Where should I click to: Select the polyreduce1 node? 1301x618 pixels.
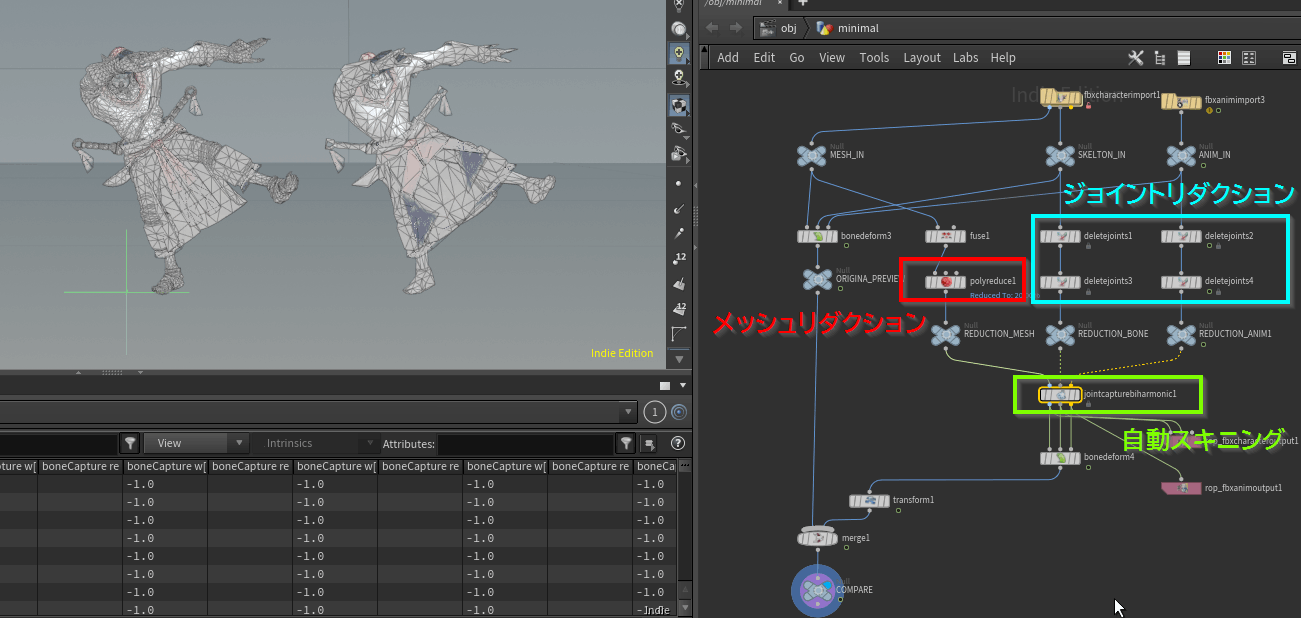946,282
